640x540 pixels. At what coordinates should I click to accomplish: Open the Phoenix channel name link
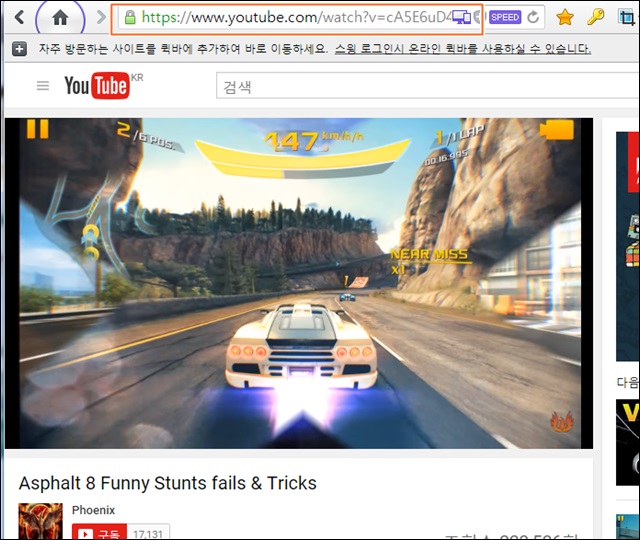93,510
